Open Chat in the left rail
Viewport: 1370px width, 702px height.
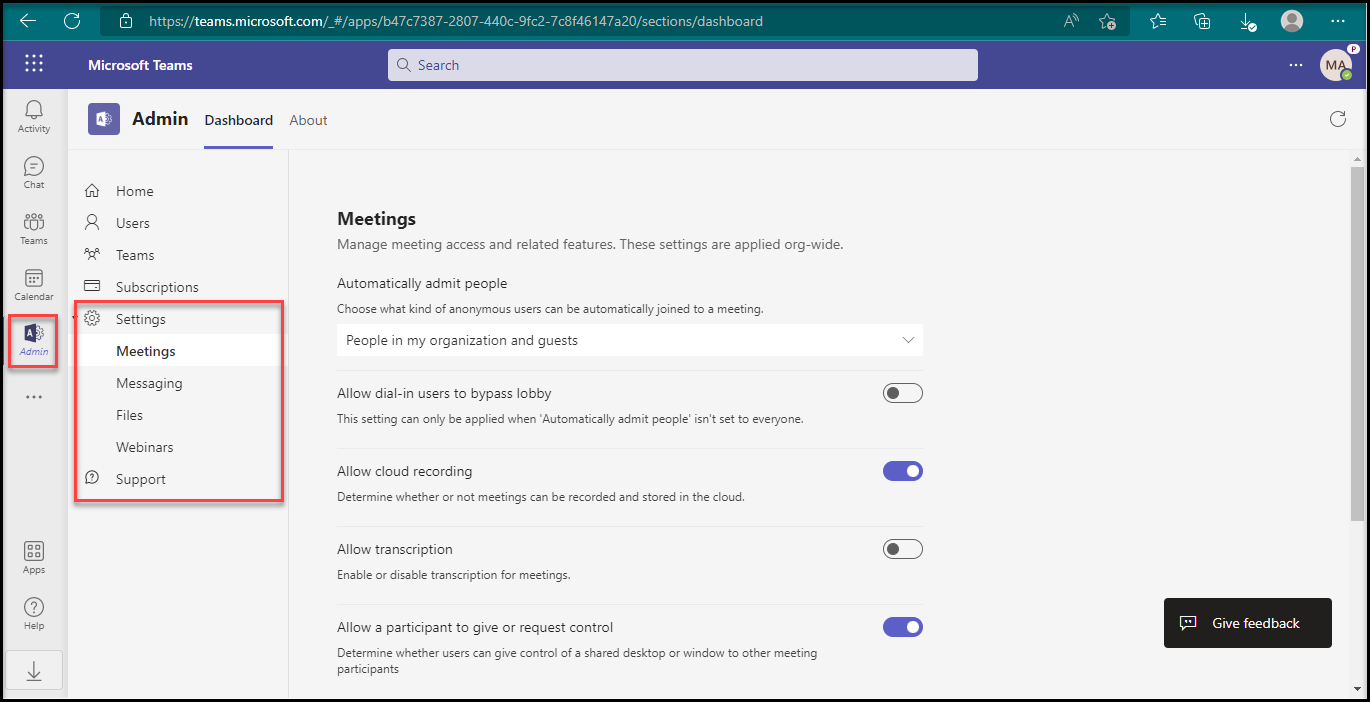coord(34,172)
